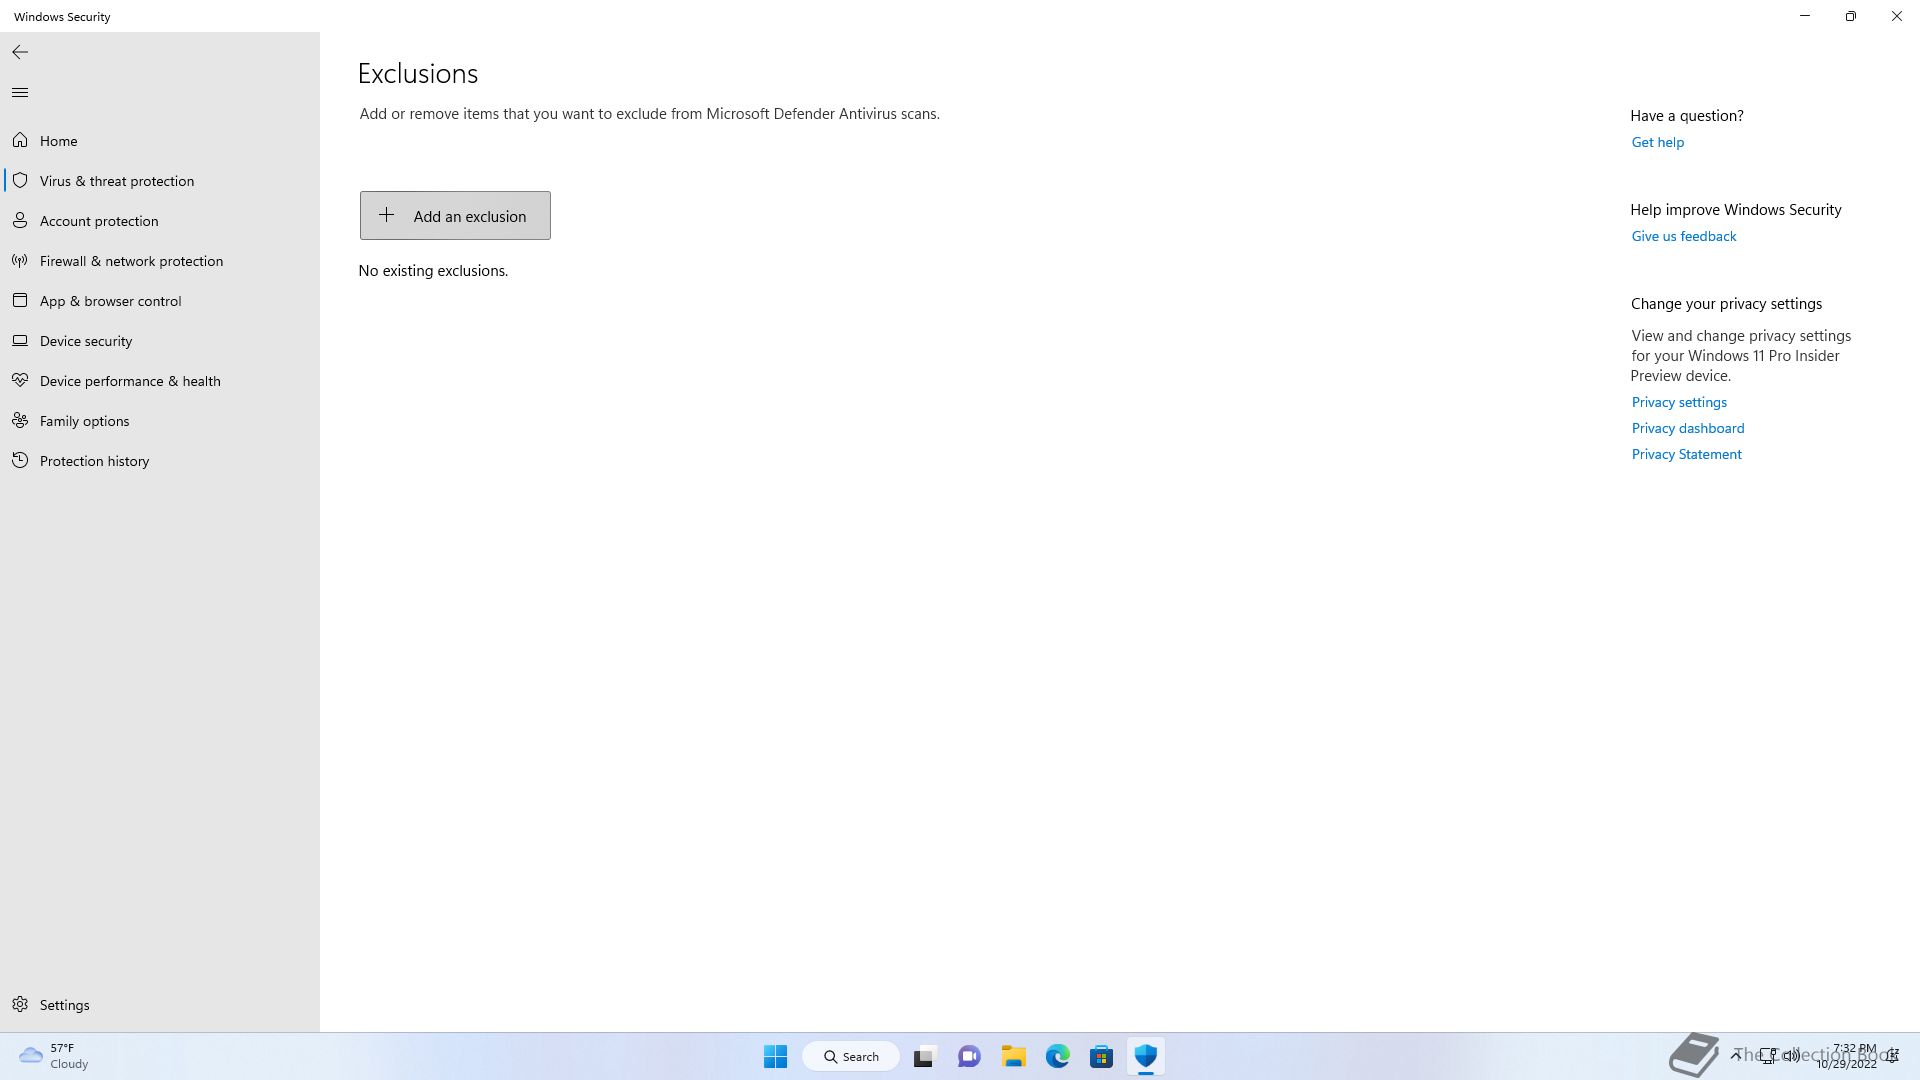
Task: Open Settings in the sidebar
Action: [x=160, y=1005]
